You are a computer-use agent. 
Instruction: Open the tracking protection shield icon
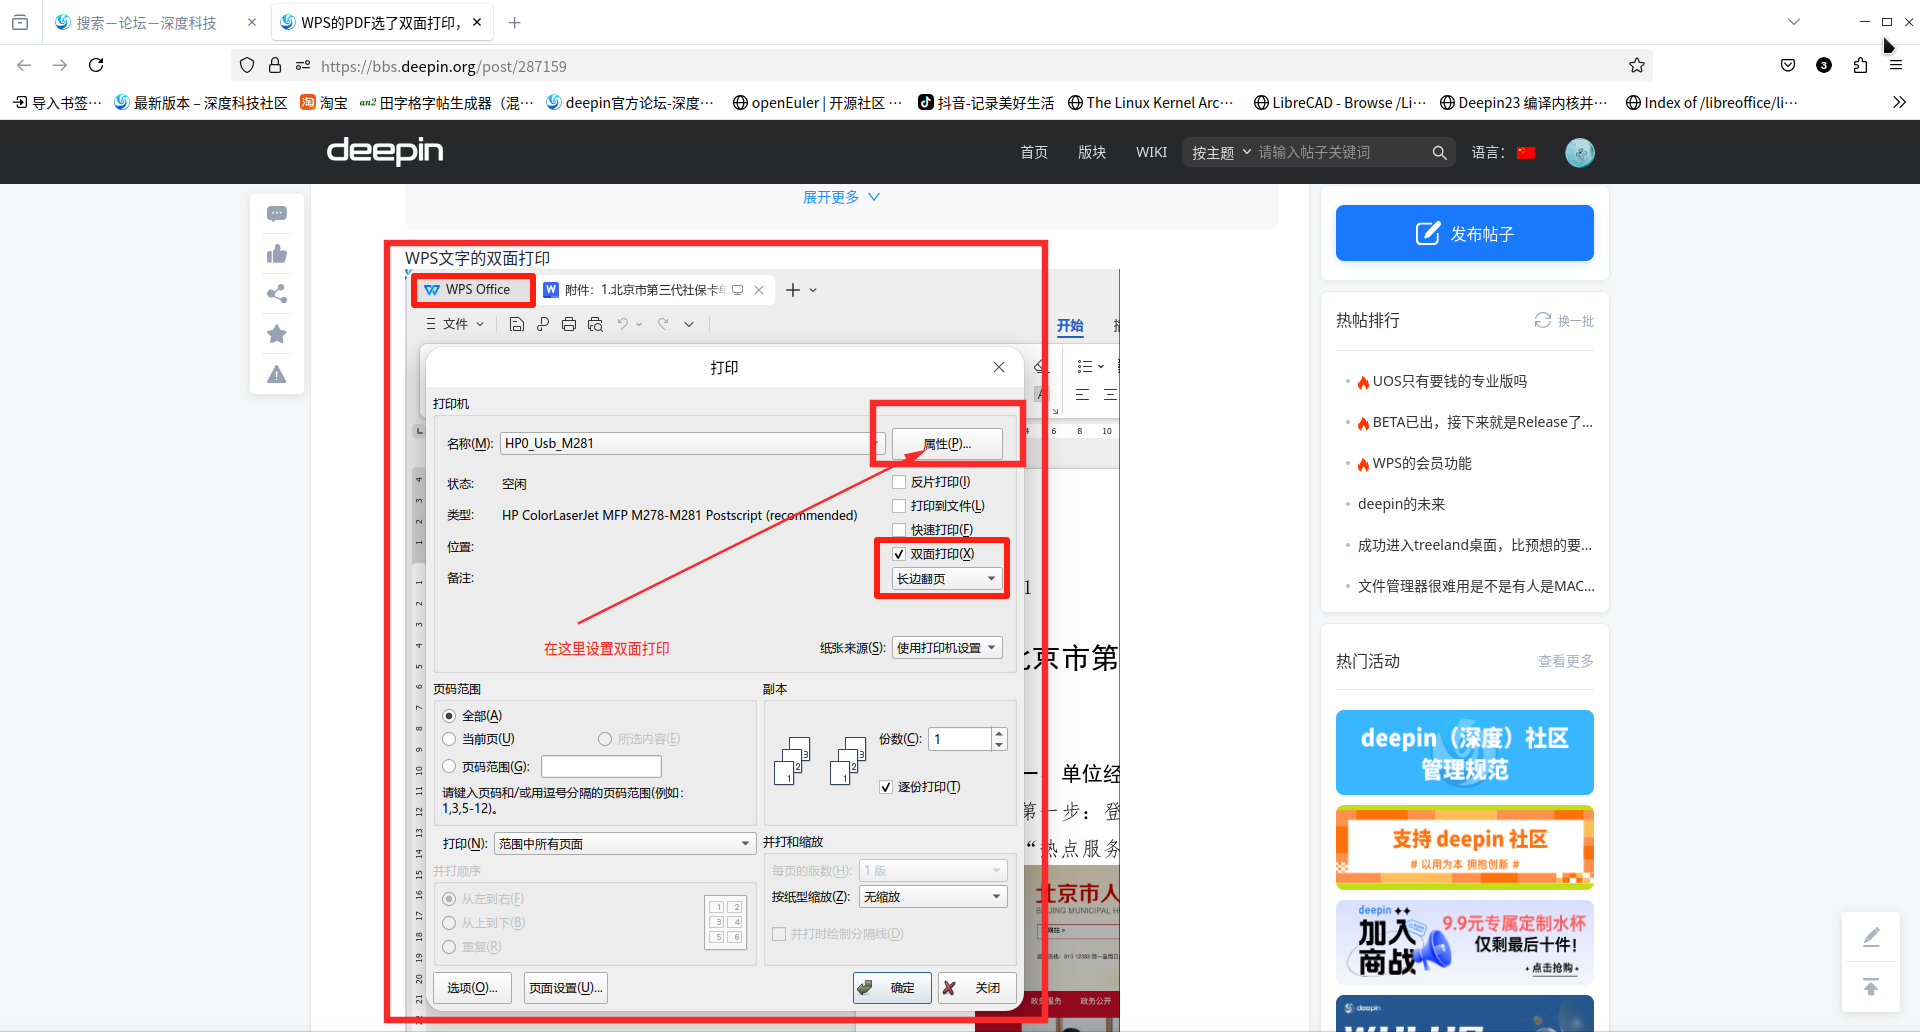click(247, 65)
